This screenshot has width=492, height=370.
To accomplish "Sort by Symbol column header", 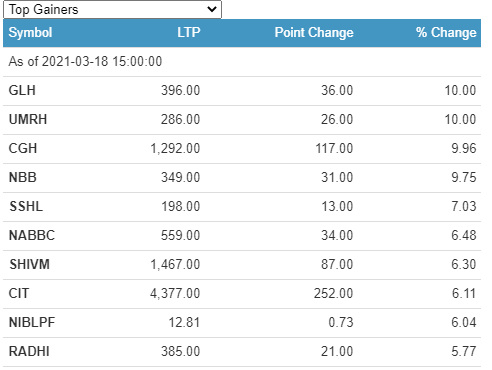I will tap(30, 33).
